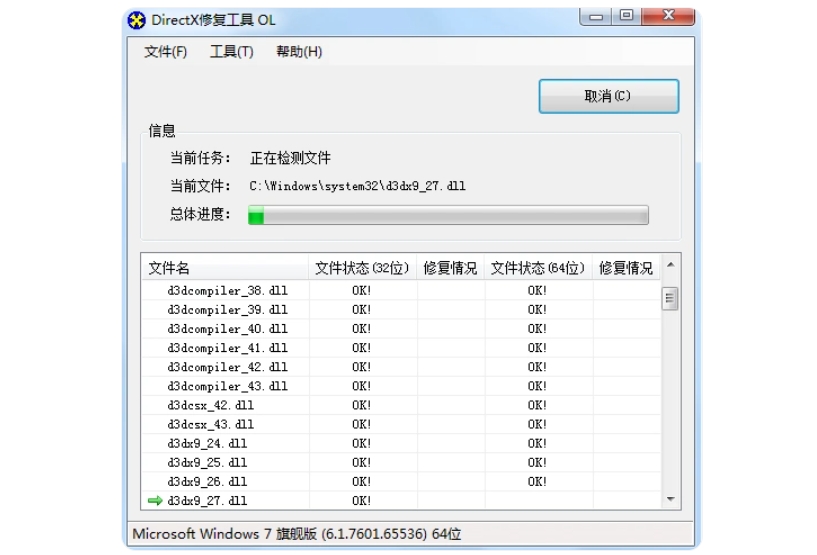This screenshot has height=555, width=817.
Task: Select the d3dcompiler_39.dll row
Action: [x=401, y=310]
